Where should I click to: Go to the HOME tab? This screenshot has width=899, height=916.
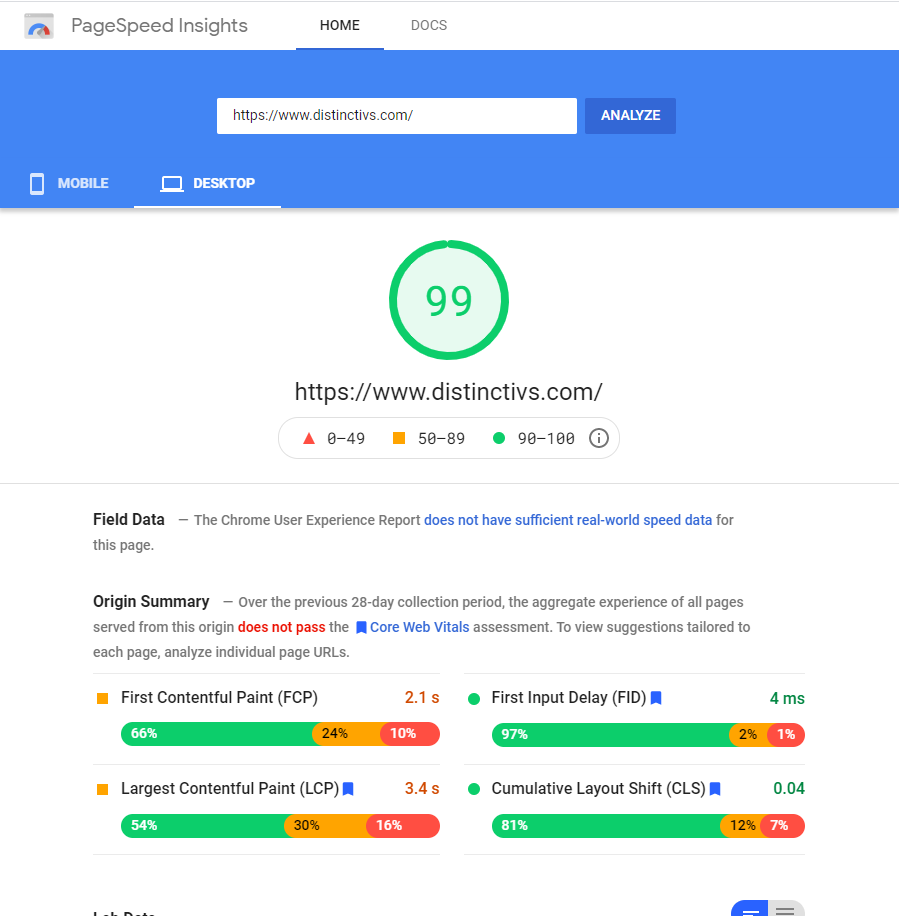[x=339, y=25]
